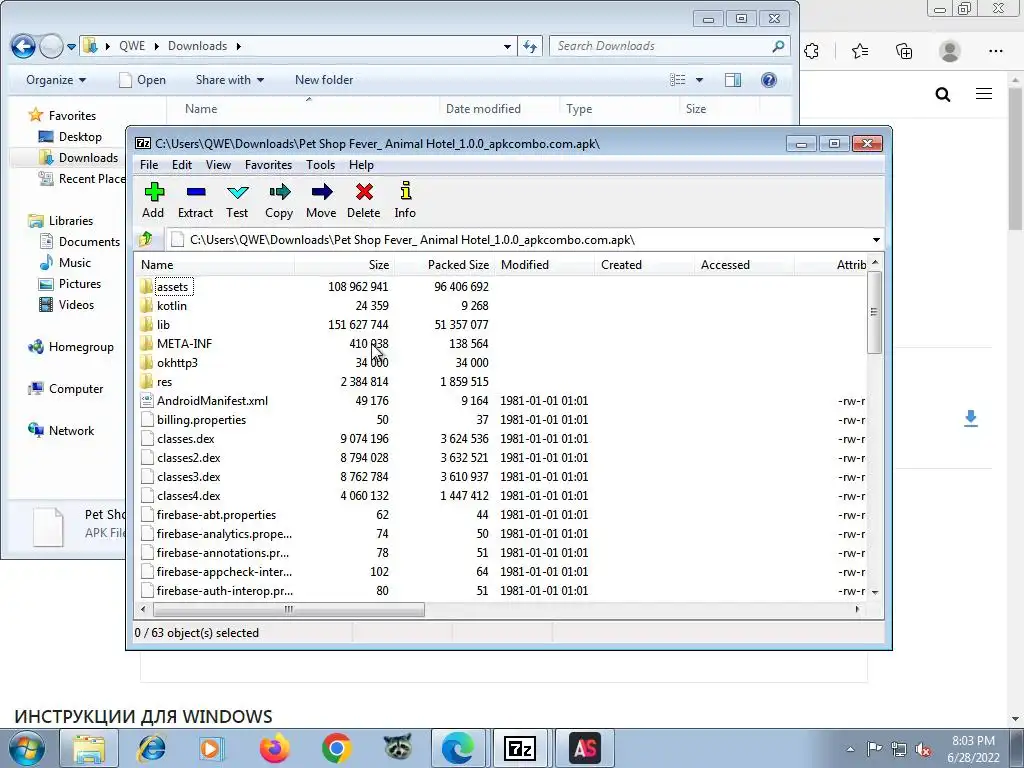Open Share with dropdown in Explorer
Screen dimensions: 1024x768
pyautogui.click(x=230, y=80)
